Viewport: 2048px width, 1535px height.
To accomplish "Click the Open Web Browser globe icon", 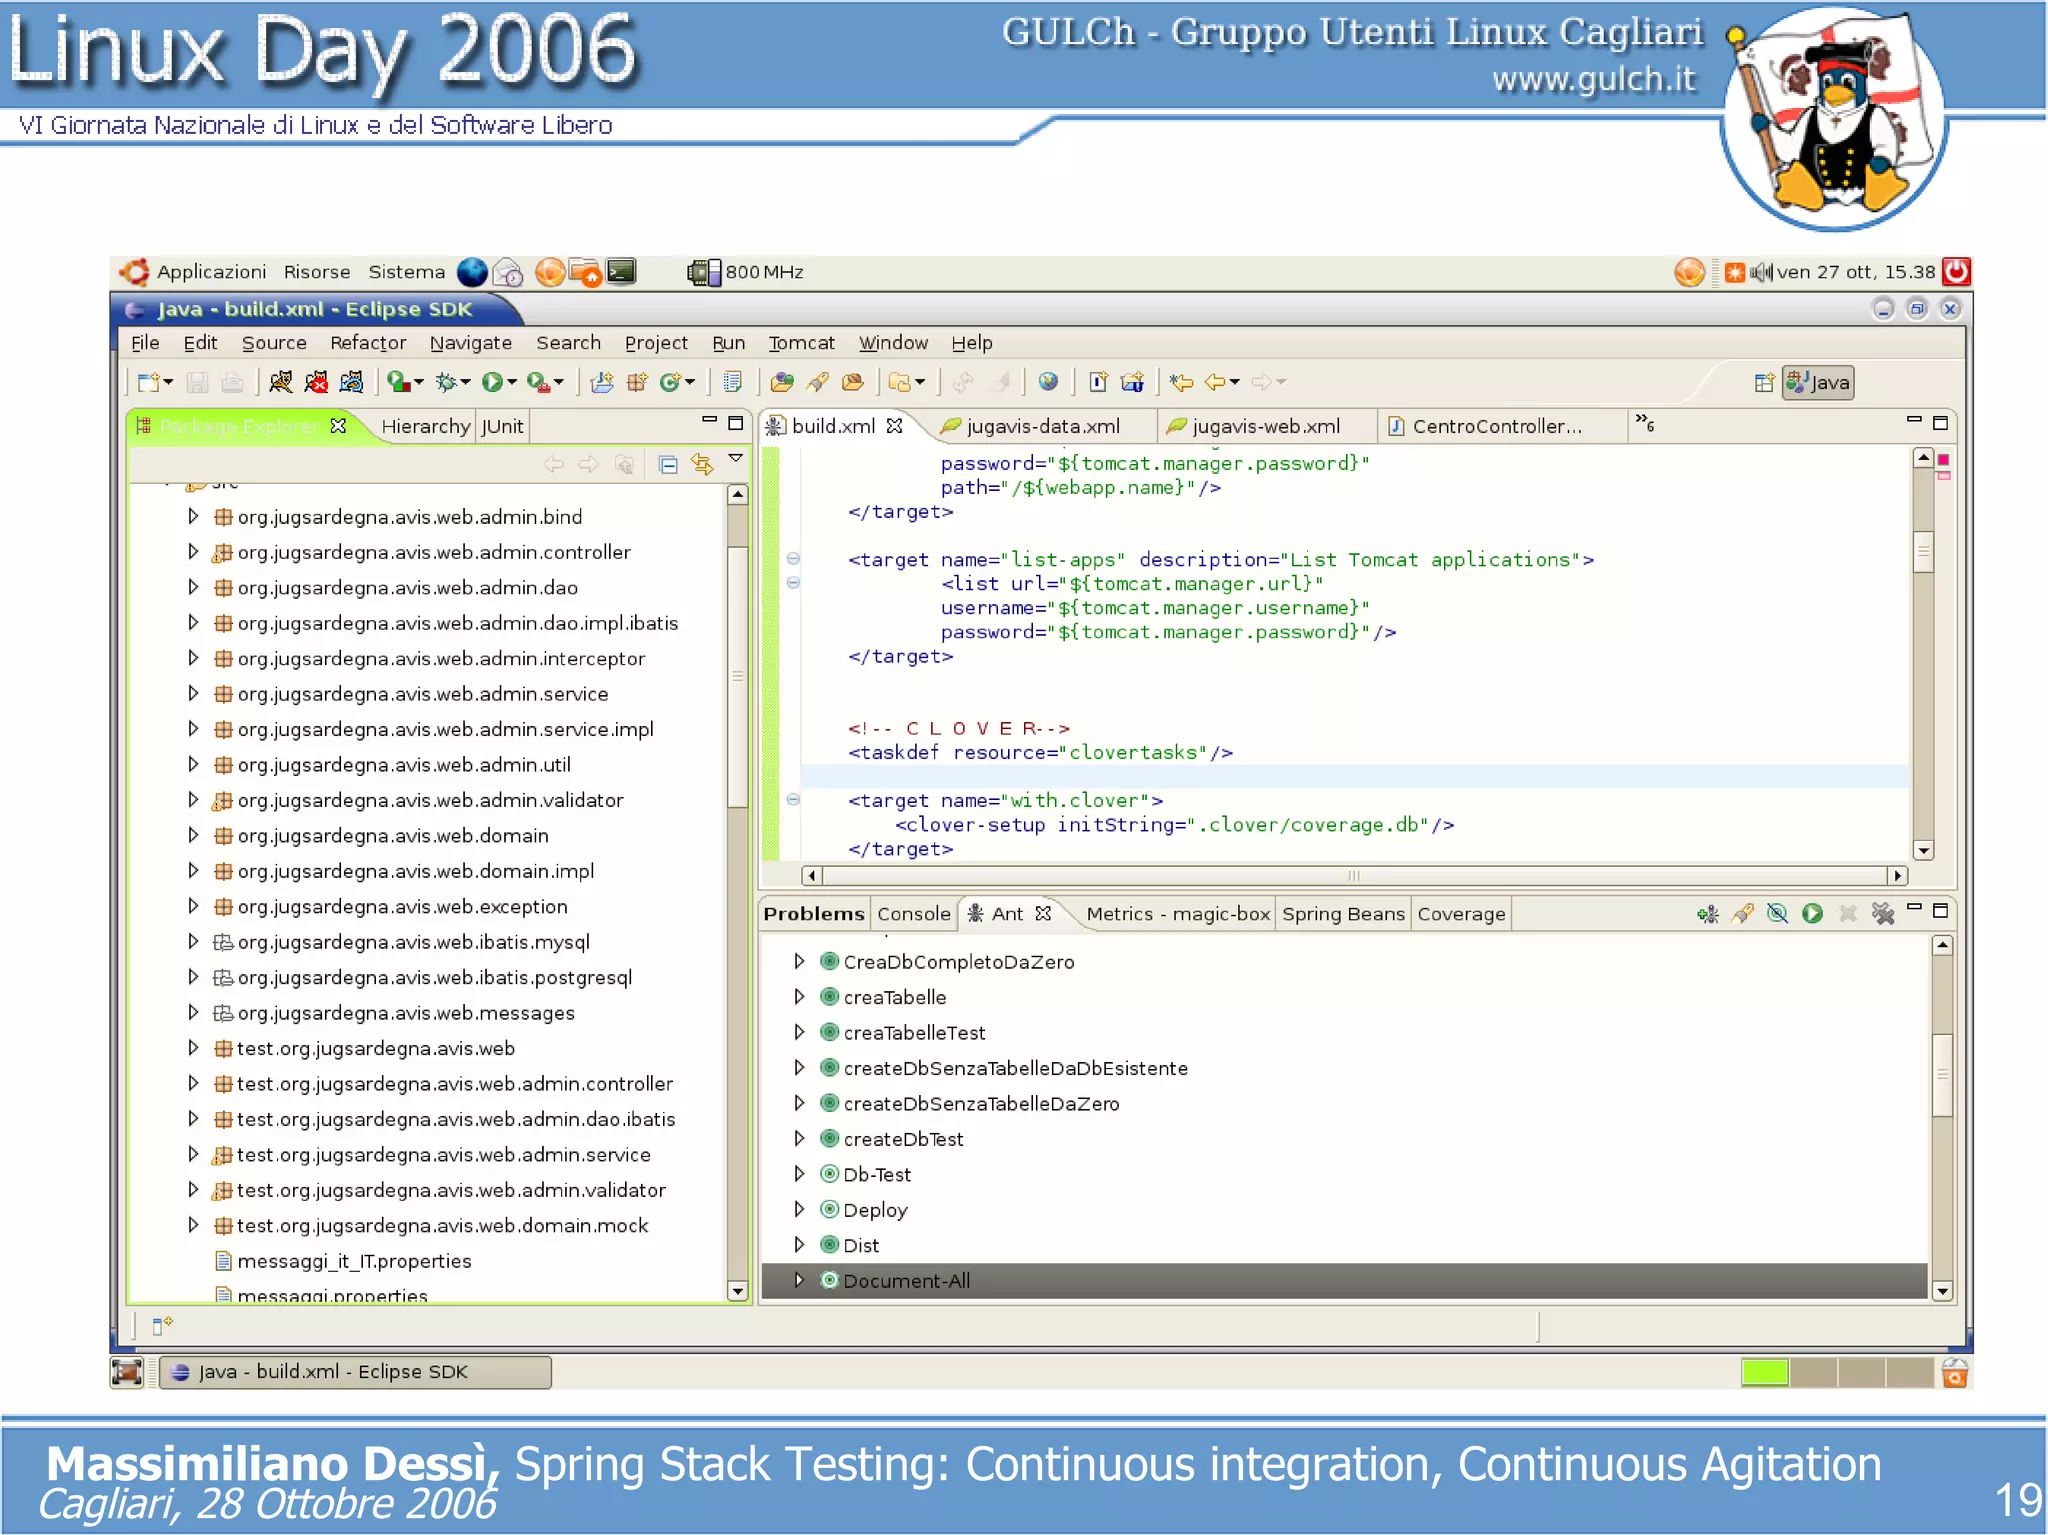I will (x=1048, y=382).
